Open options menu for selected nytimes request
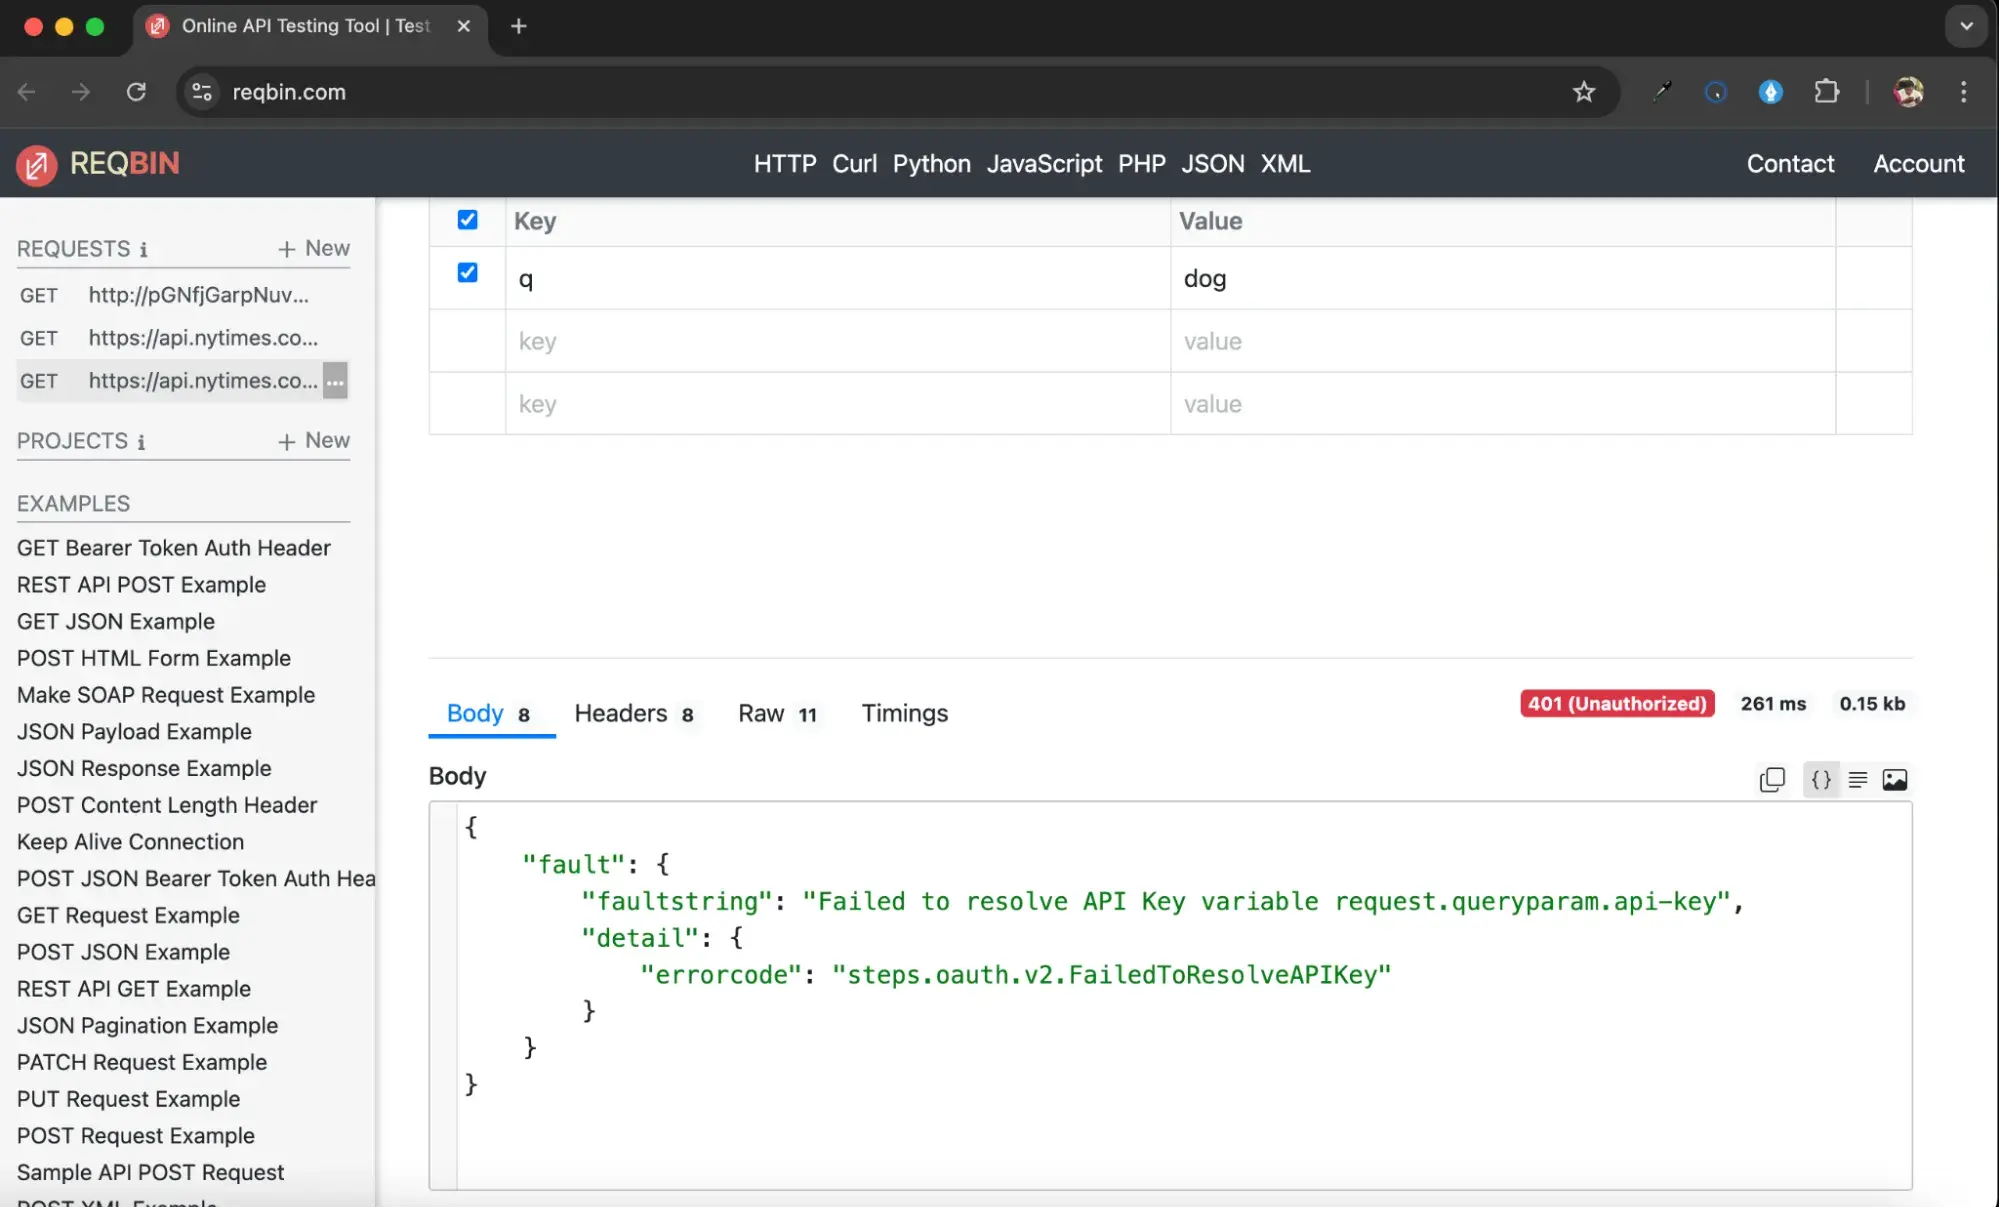1999x1208 pixels. 335,381
